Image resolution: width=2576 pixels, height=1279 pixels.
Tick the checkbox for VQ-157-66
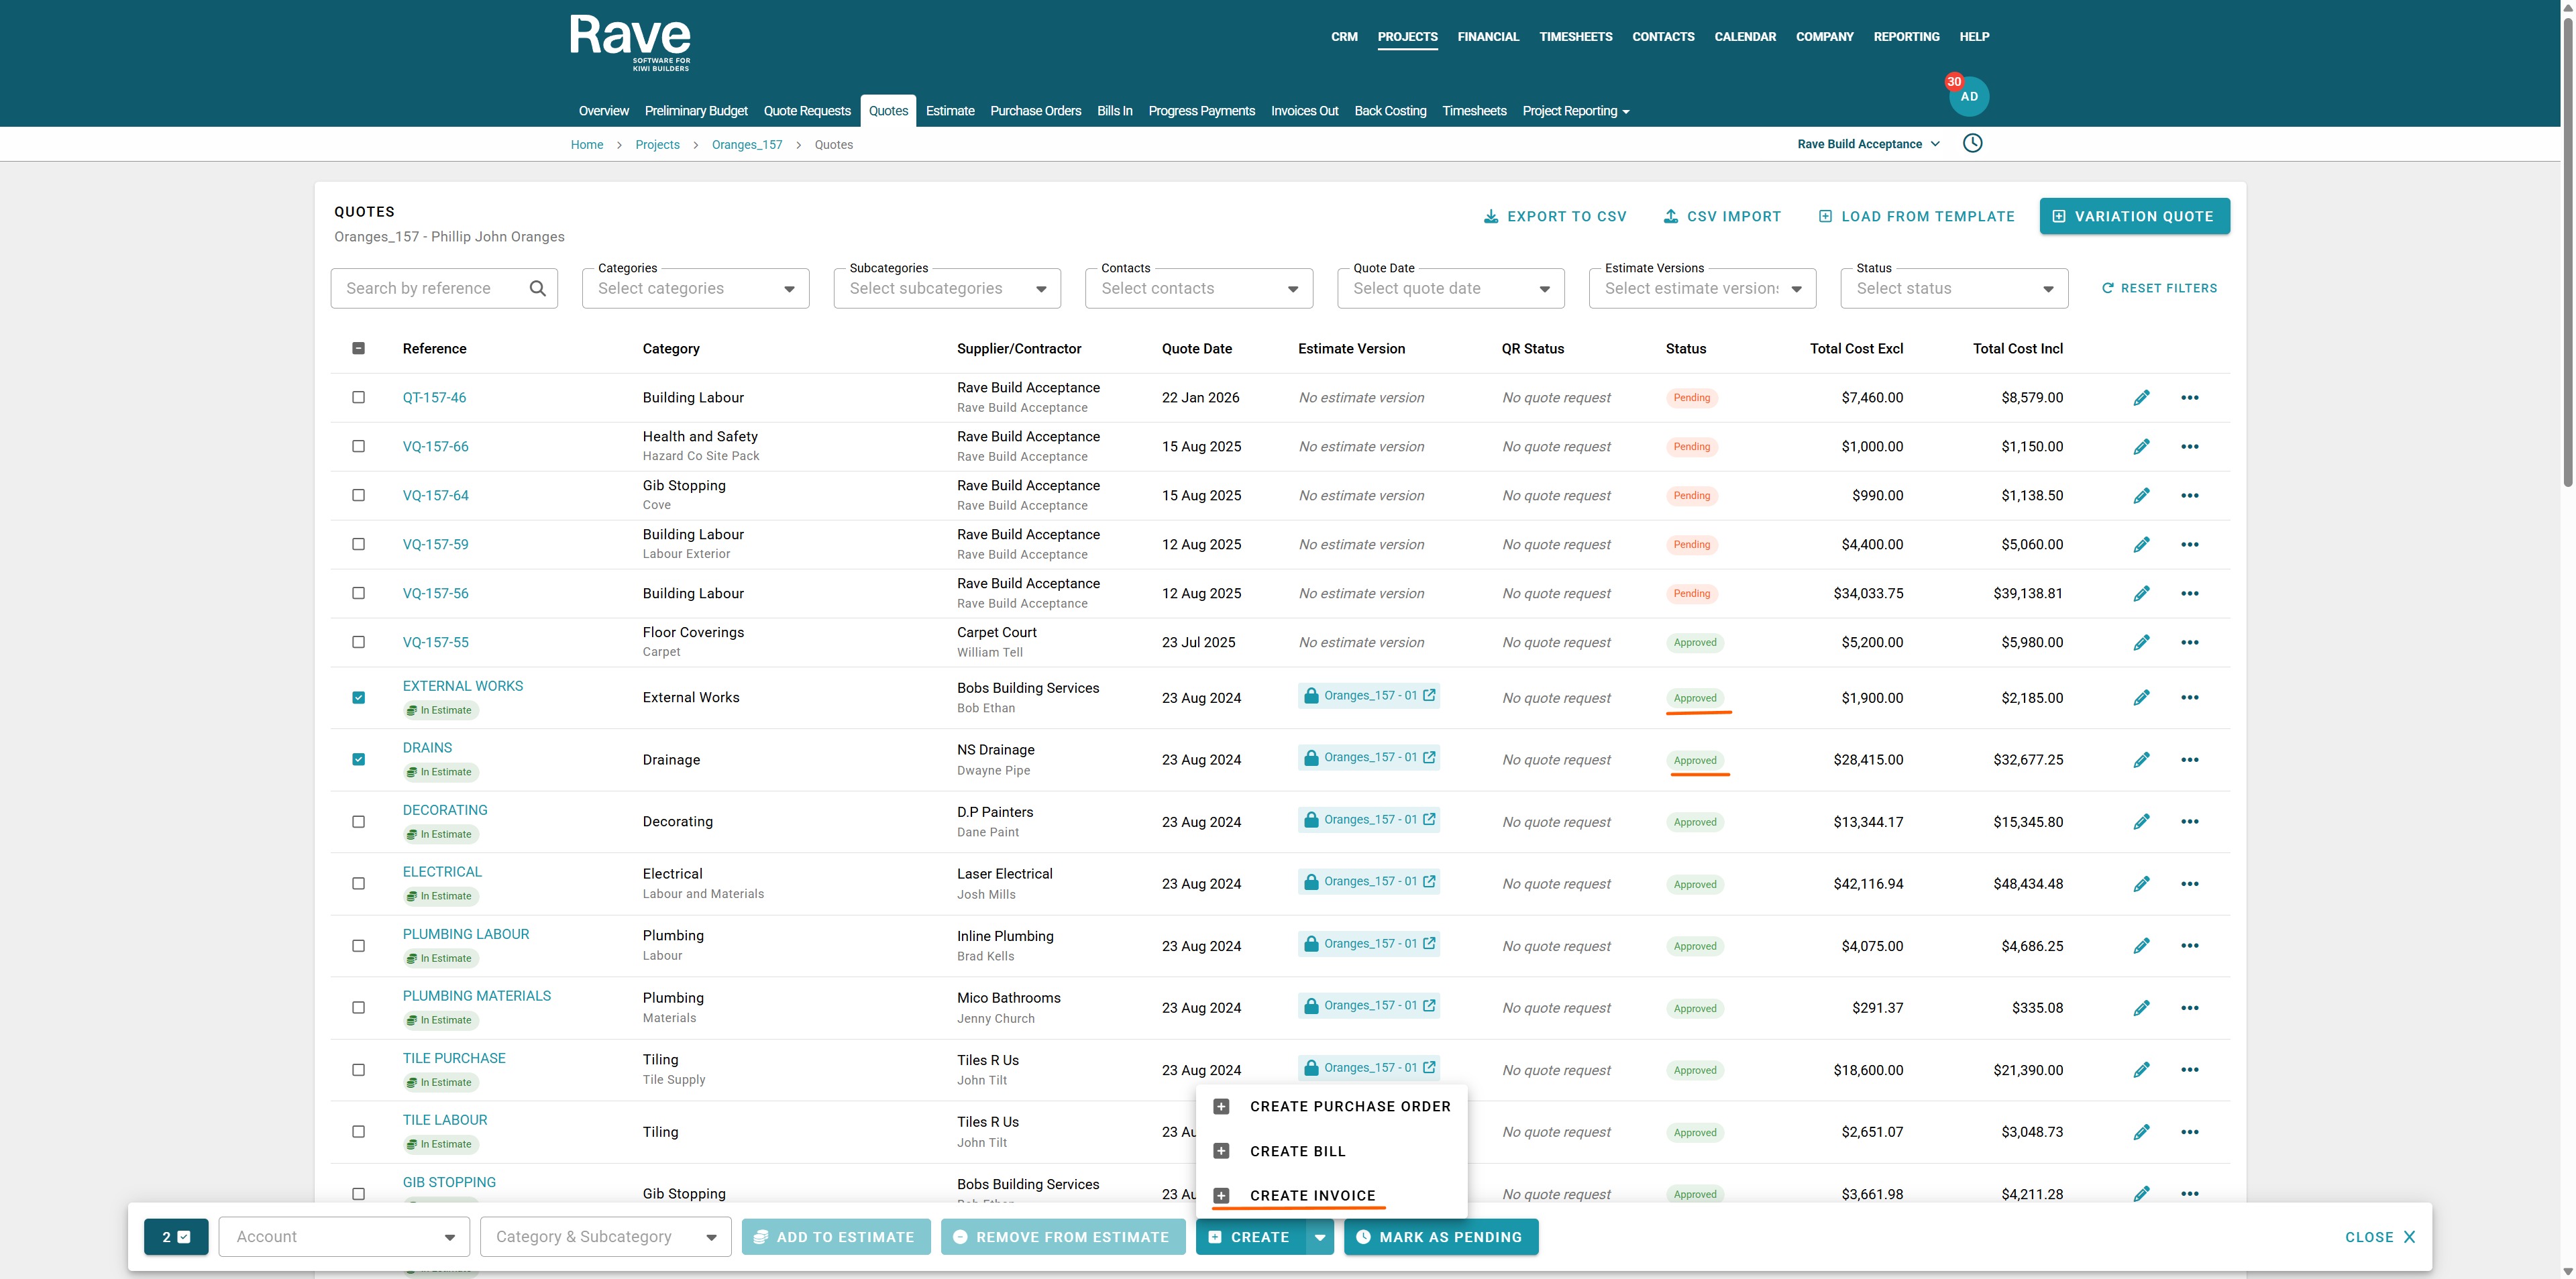coord(358,447)
